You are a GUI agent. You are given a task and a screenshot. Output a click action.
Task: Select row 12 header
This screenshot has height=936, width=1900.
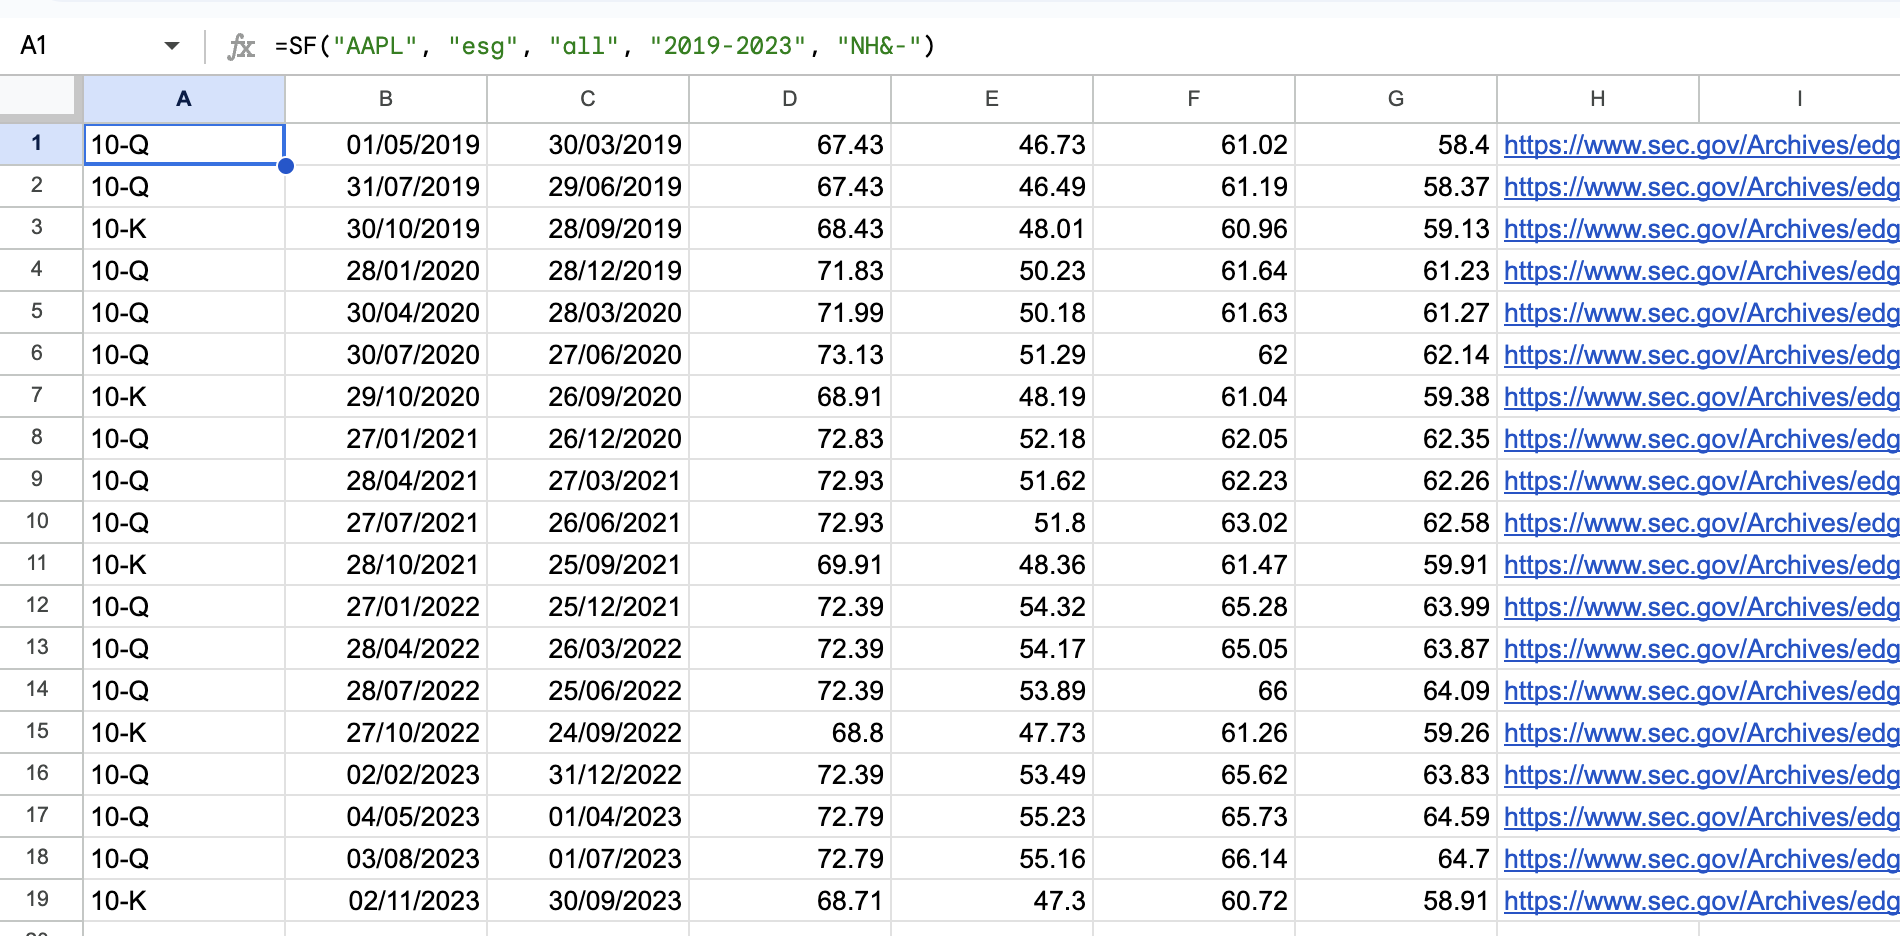pos(41,606)
